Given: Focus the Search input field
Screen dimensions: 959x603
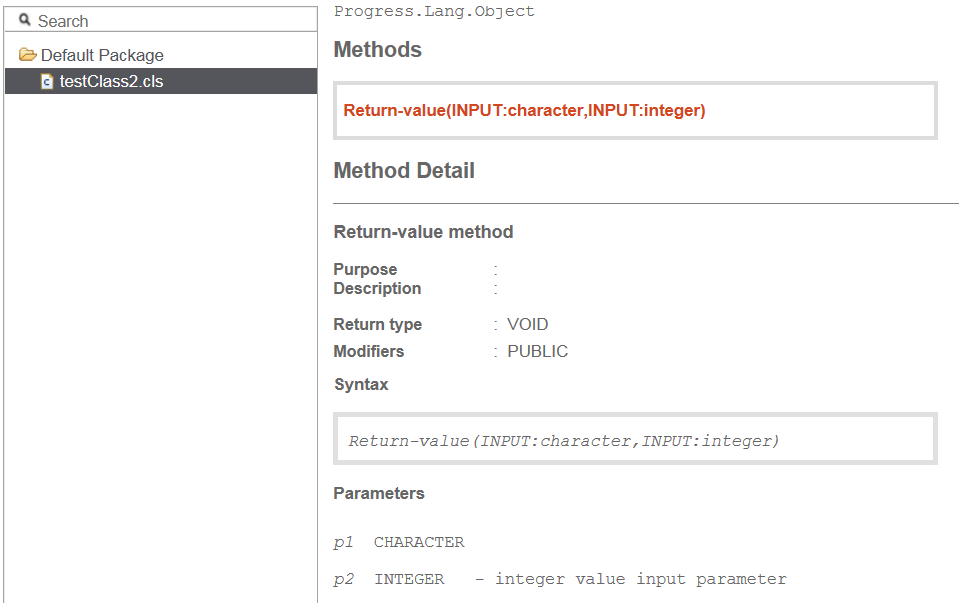Looking at the screenshot, I should coord(161,20).
